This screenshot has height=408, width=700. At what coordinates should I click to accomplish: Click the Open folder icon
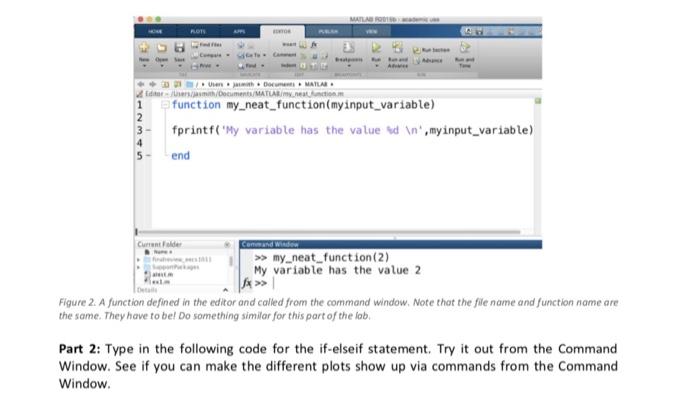click(x=162, y=47)
